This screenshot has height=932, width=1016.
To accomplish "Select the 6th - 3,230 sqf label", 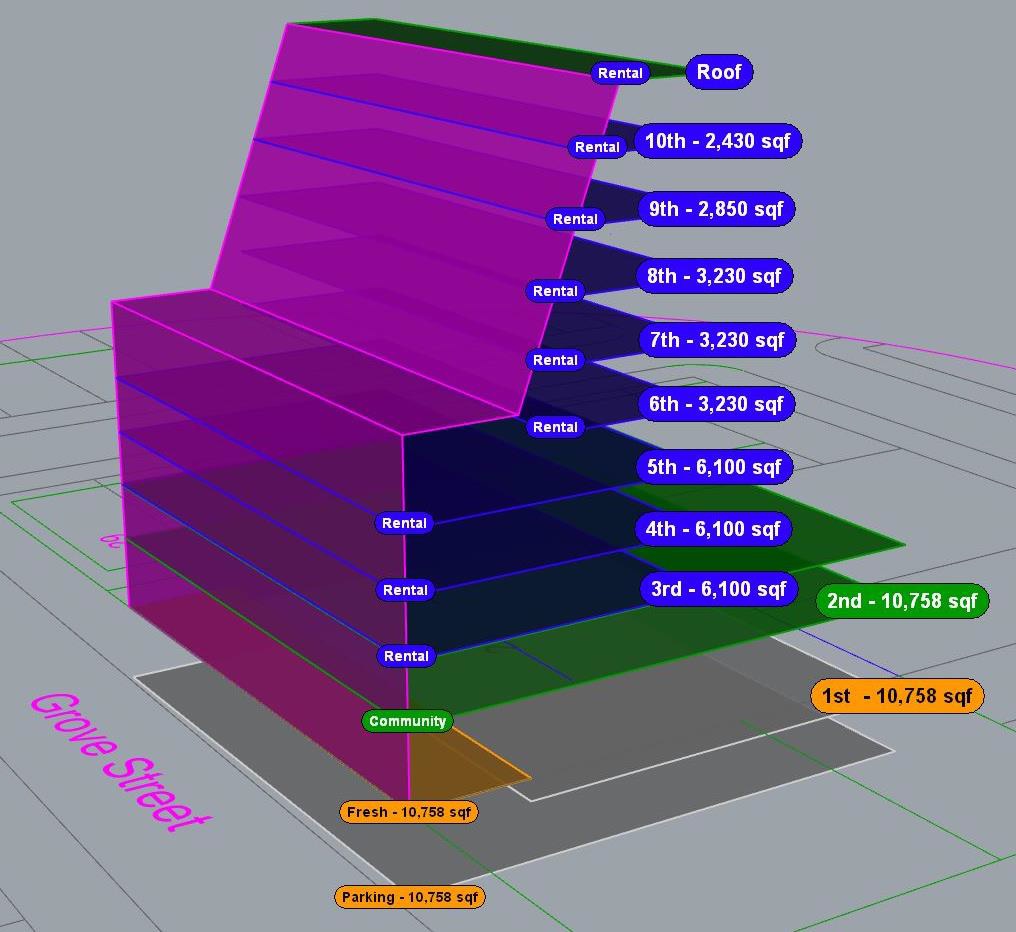I will pos(715,404).
